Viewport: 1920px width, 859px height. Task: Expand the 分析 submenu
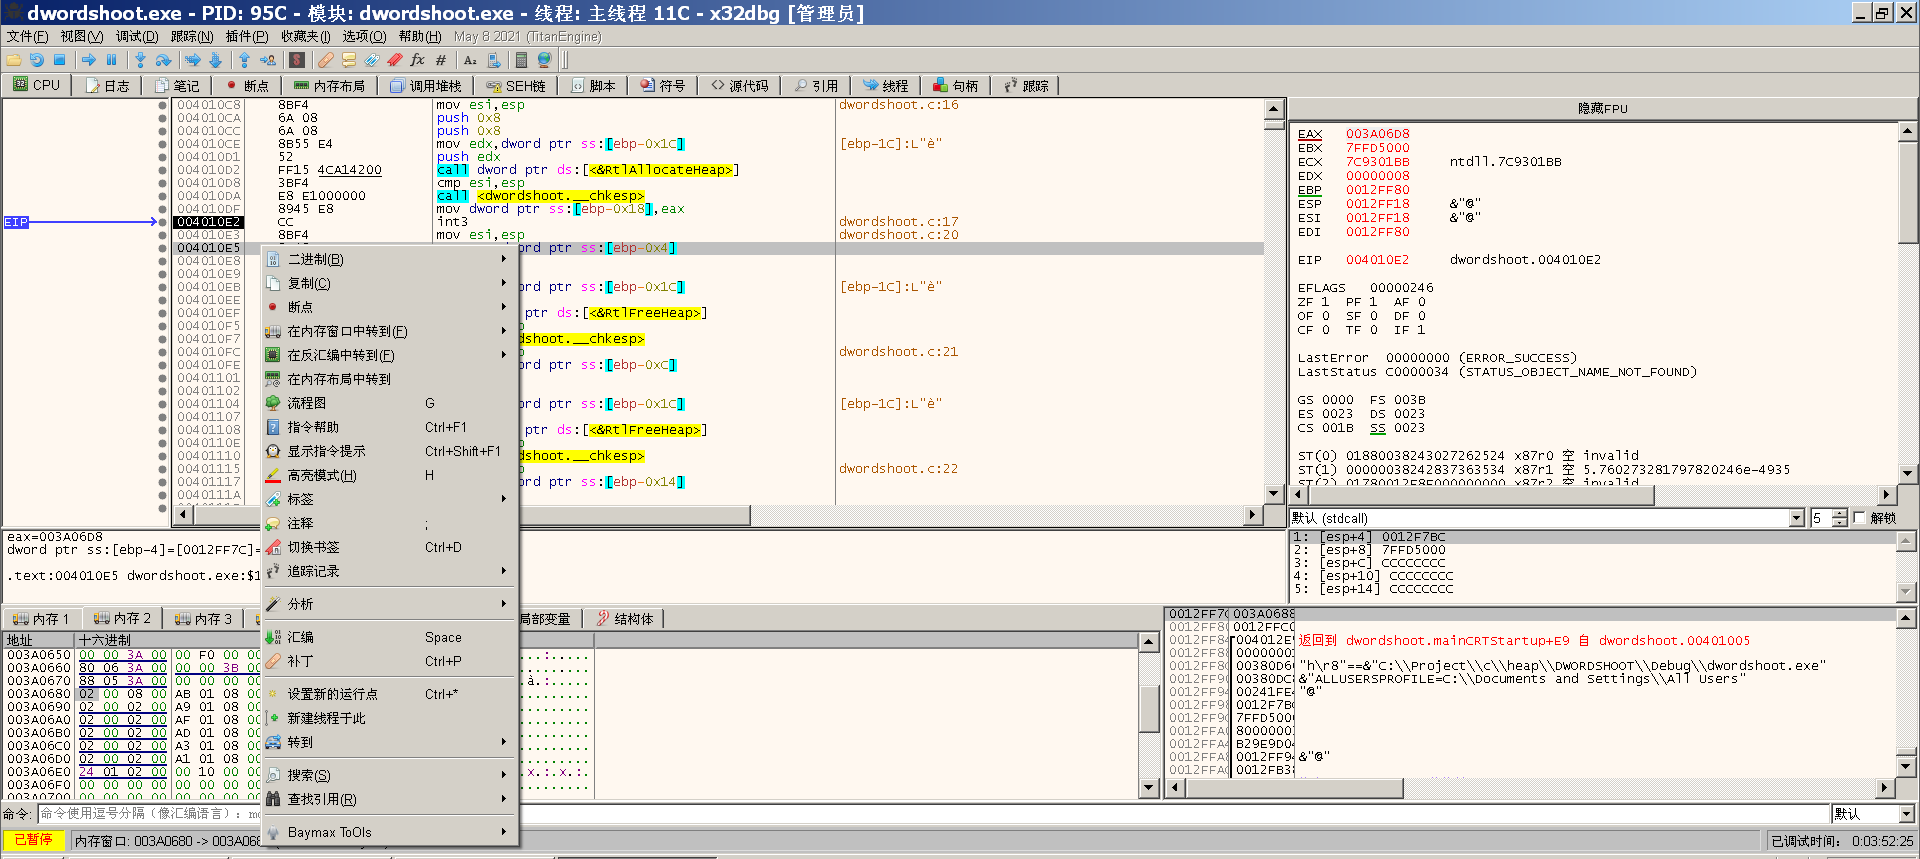(x=389, y=604)
